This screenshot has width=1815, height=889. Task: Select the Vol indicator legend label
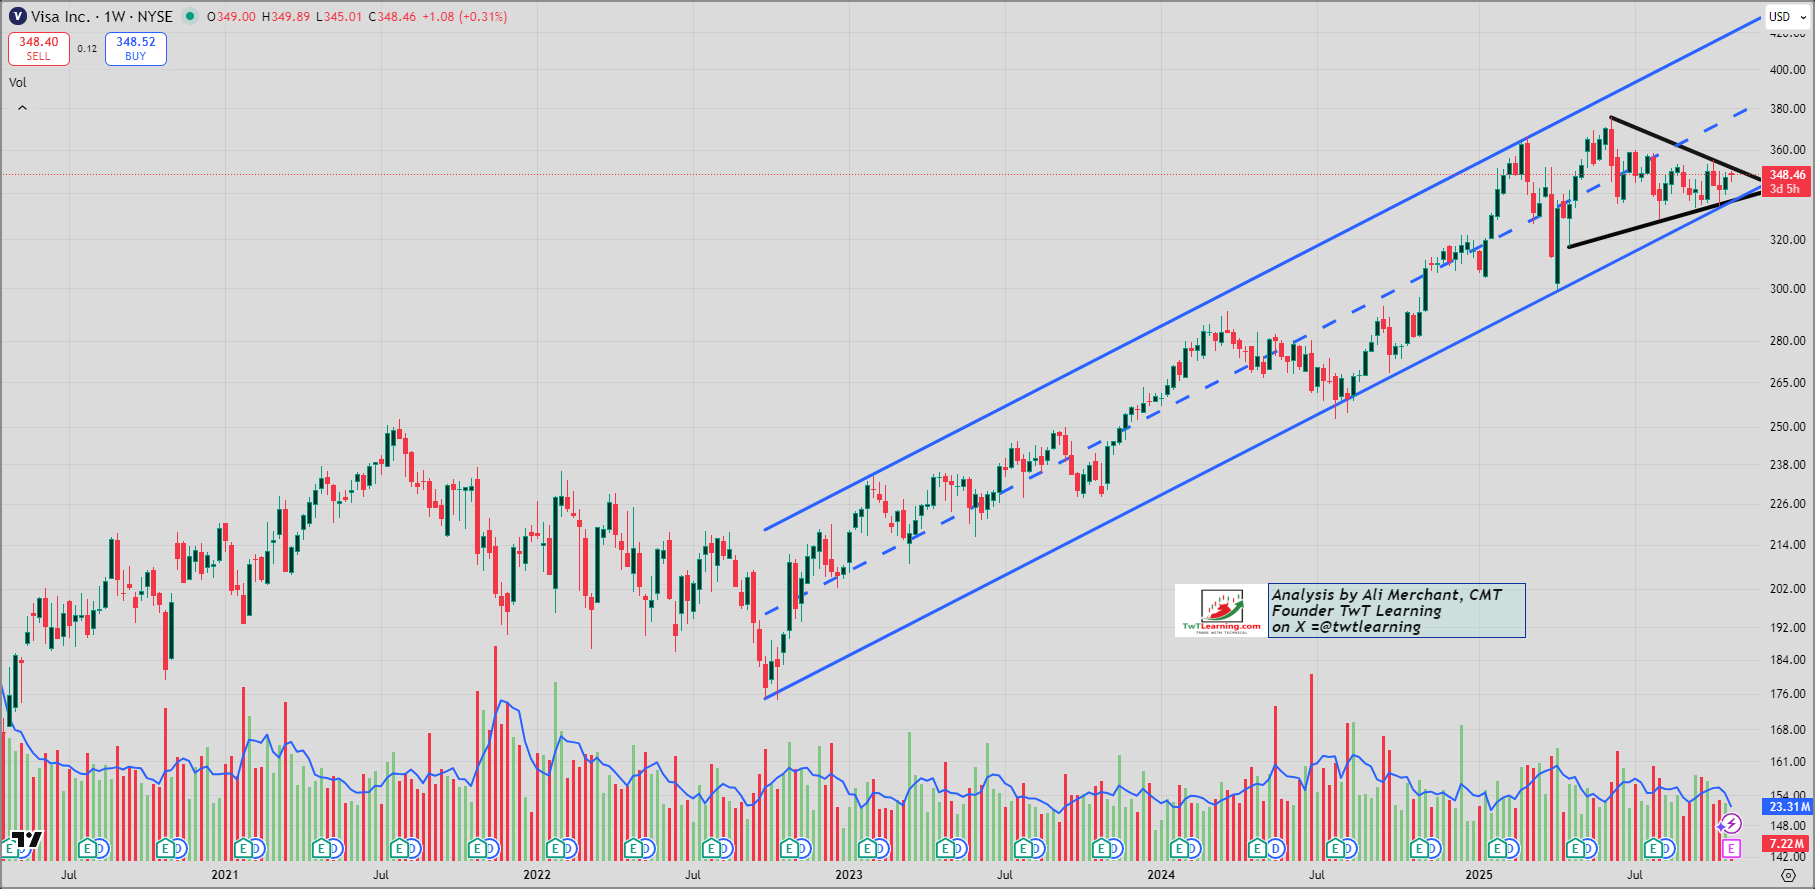[18, 83]
